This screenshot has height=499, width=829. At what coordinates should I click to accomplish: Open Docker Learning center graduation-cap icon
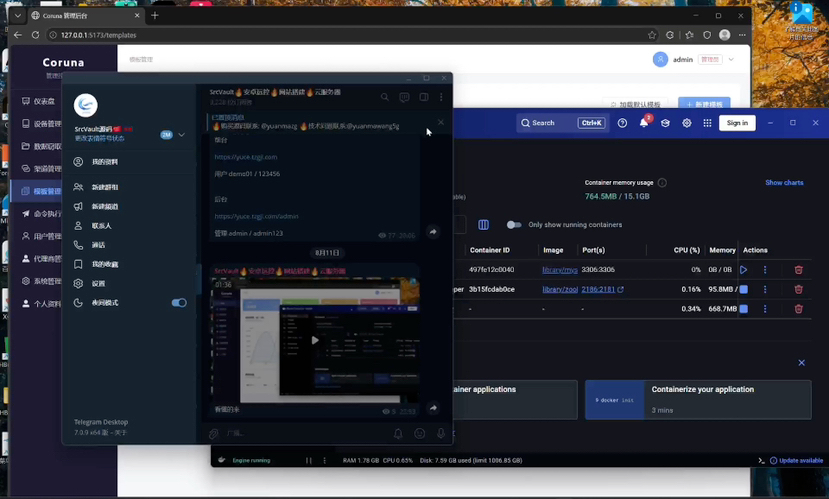pyautogui.click(x=665, y=123)
